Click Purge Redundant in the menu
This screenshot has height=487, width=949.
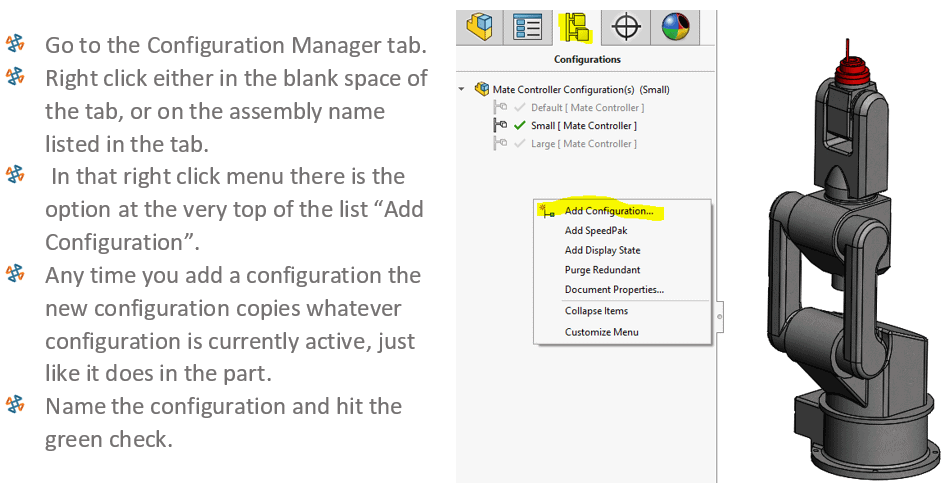[602, 270]
